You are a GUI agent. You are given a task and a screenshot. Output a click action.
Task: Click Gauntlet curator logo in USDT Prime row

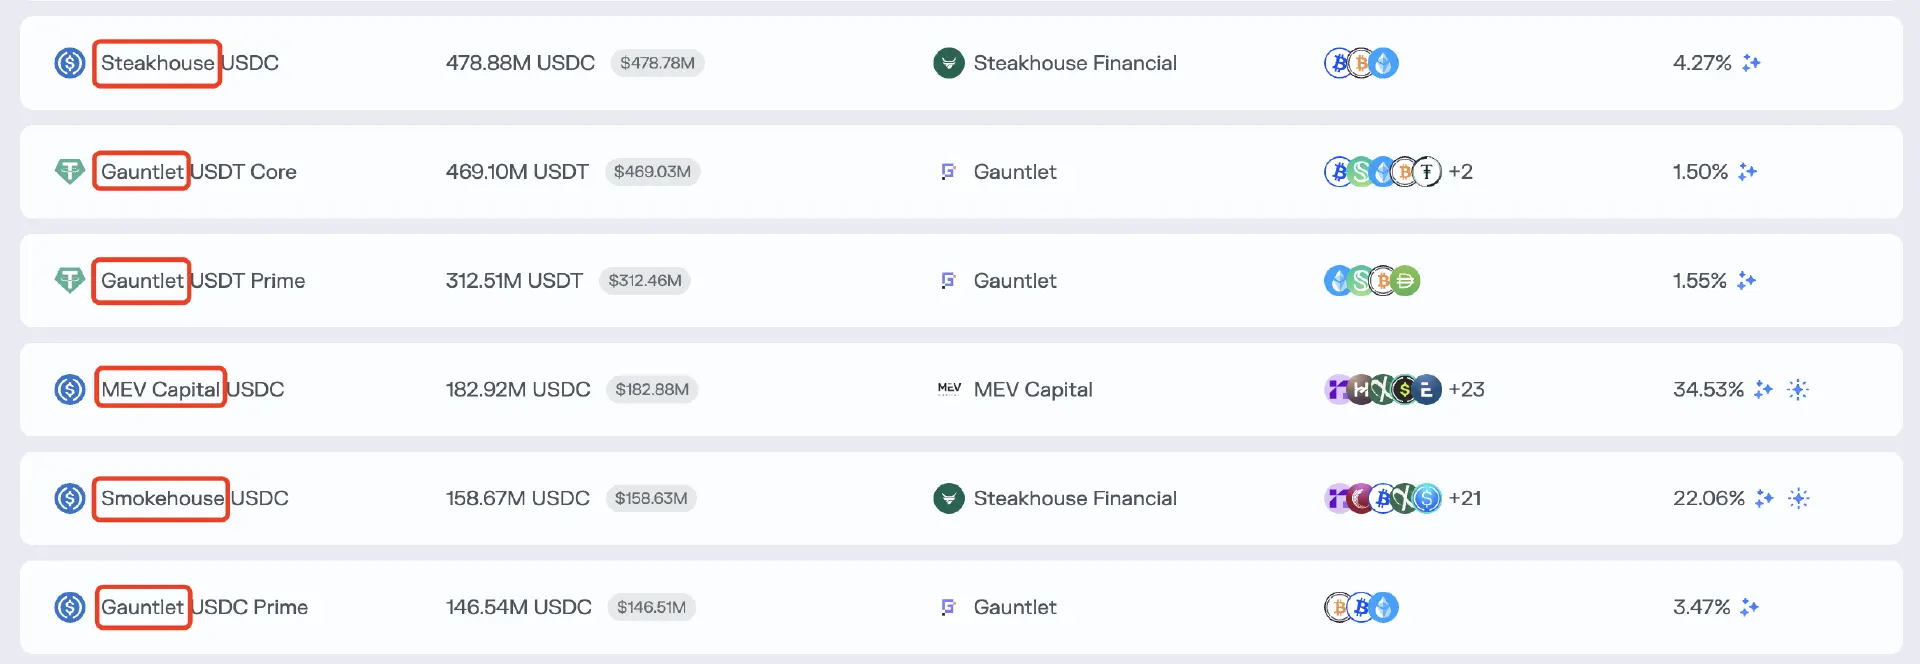948,281
